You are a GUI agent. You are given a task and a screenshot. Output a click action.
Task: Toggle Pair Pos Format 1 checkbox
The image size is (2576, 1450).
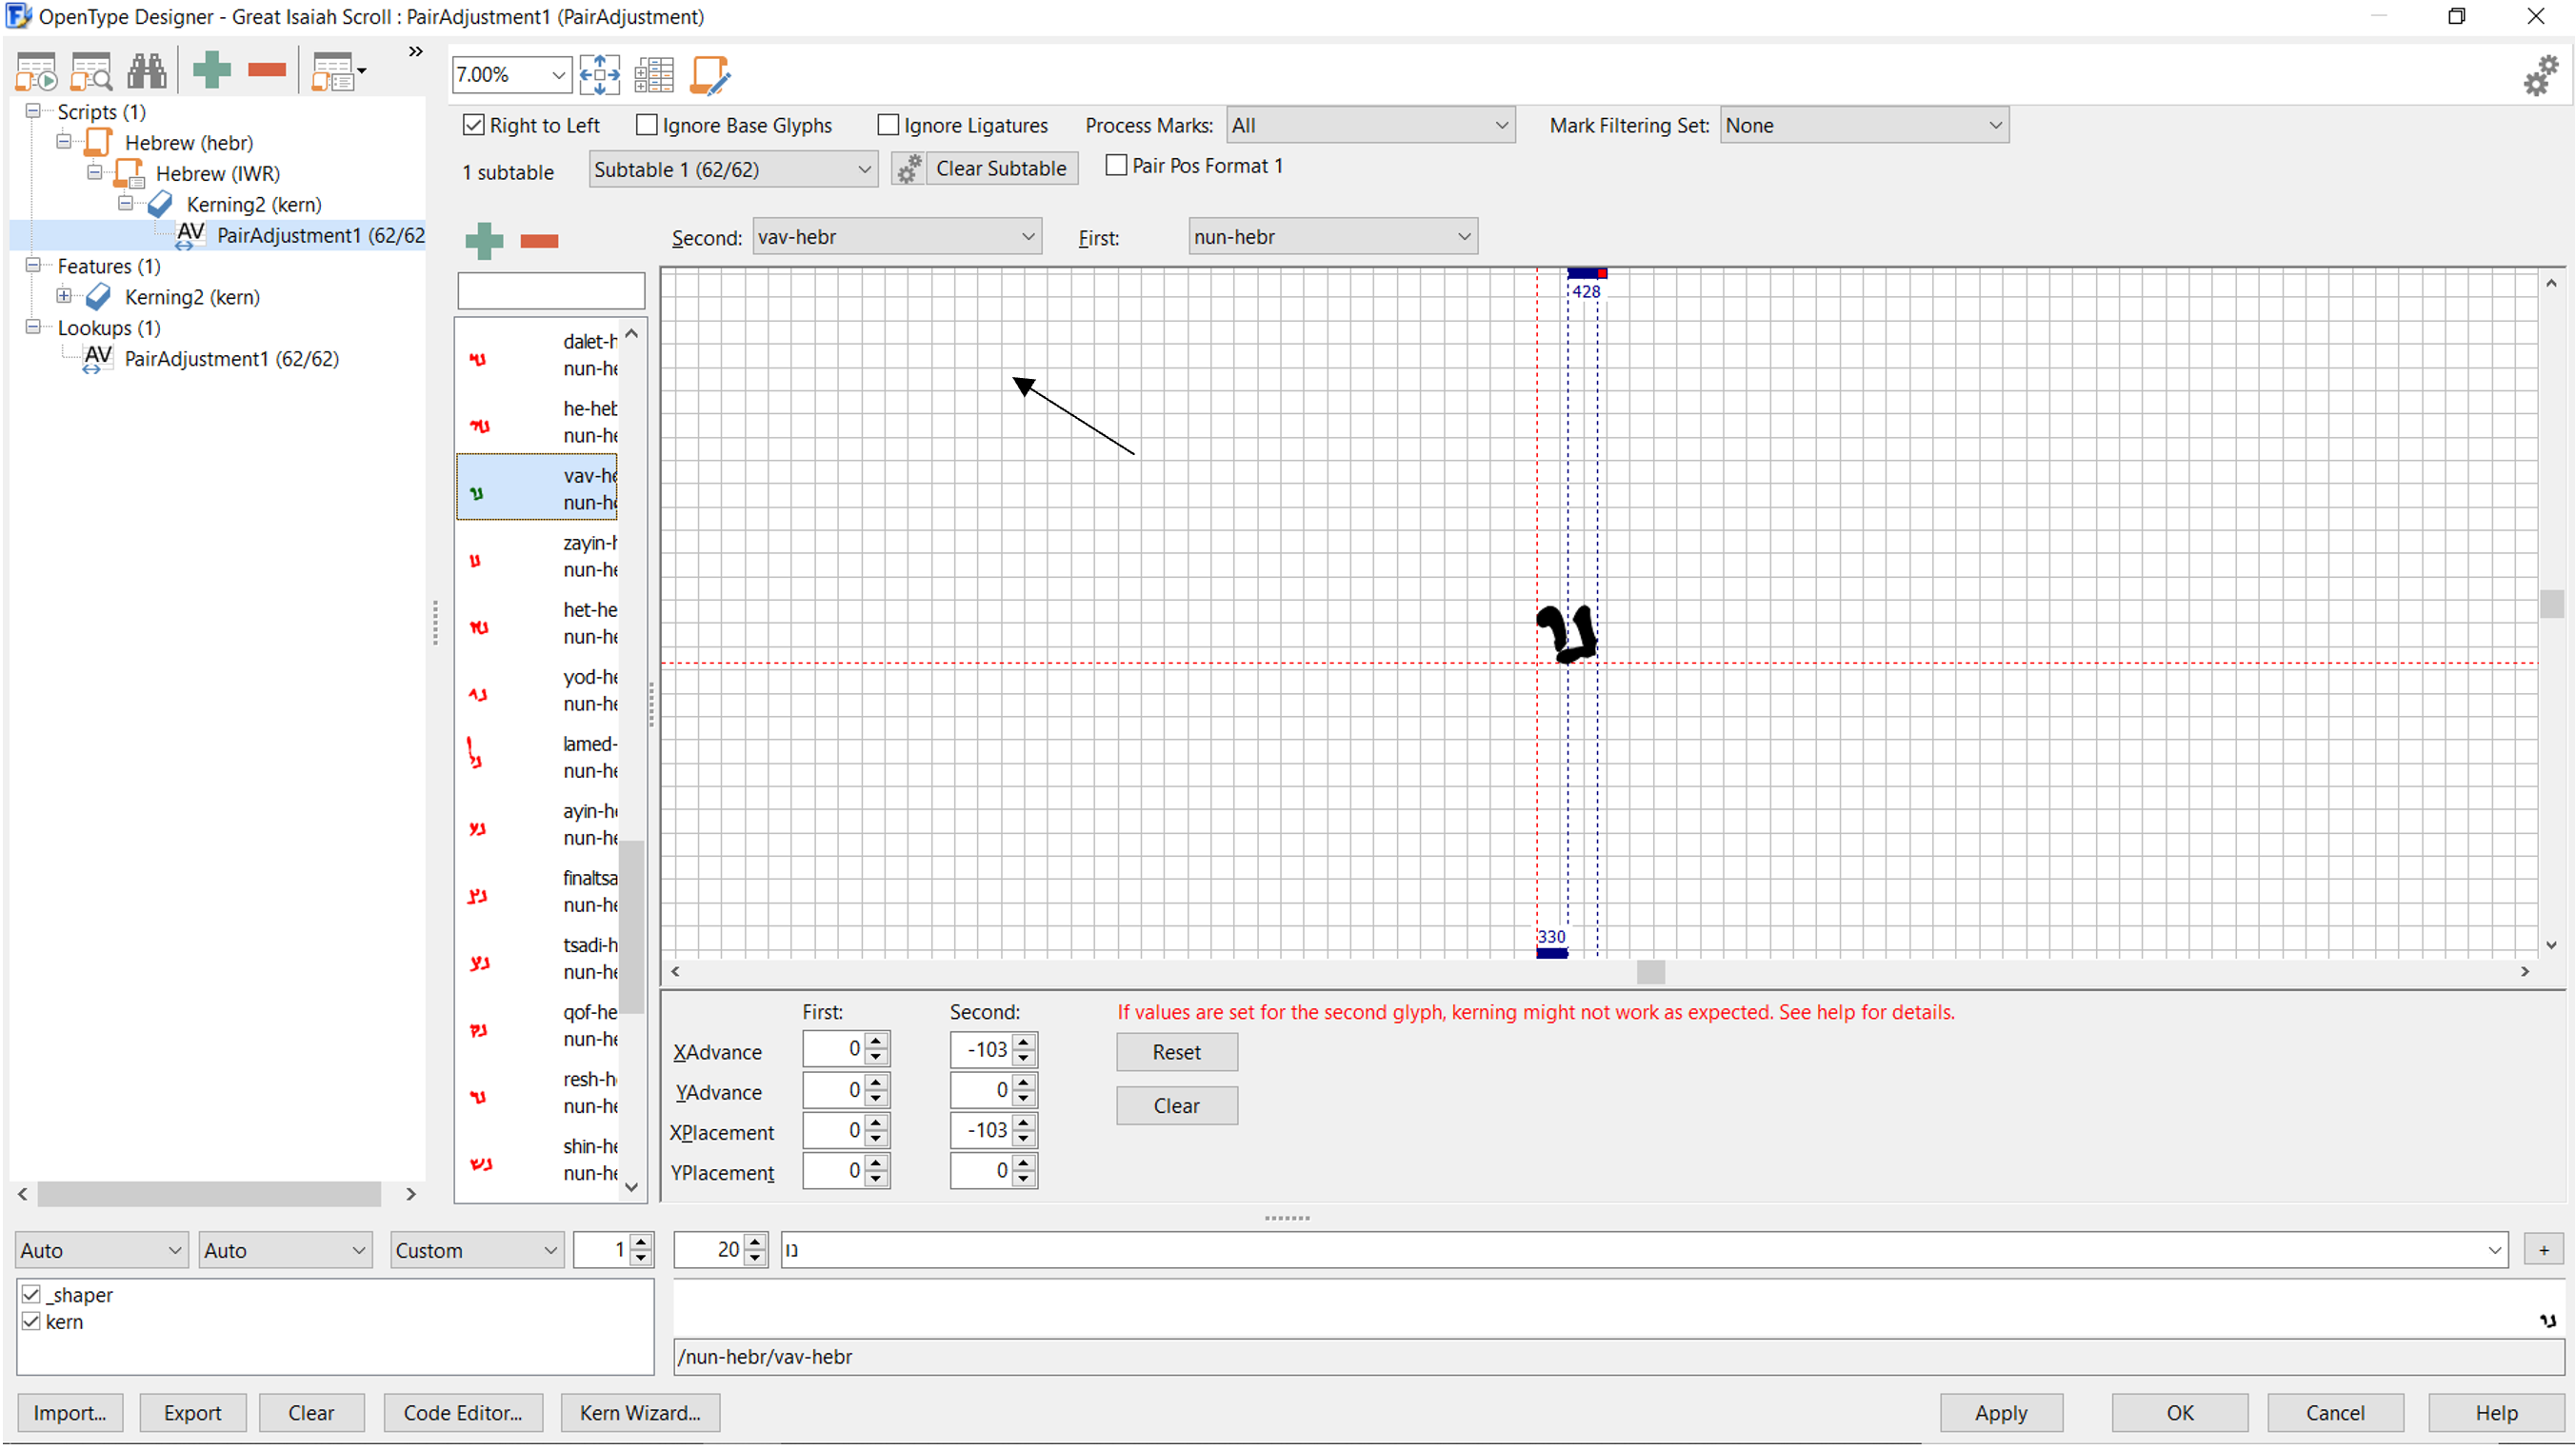pyautogui.click(x=1116, y=165)
